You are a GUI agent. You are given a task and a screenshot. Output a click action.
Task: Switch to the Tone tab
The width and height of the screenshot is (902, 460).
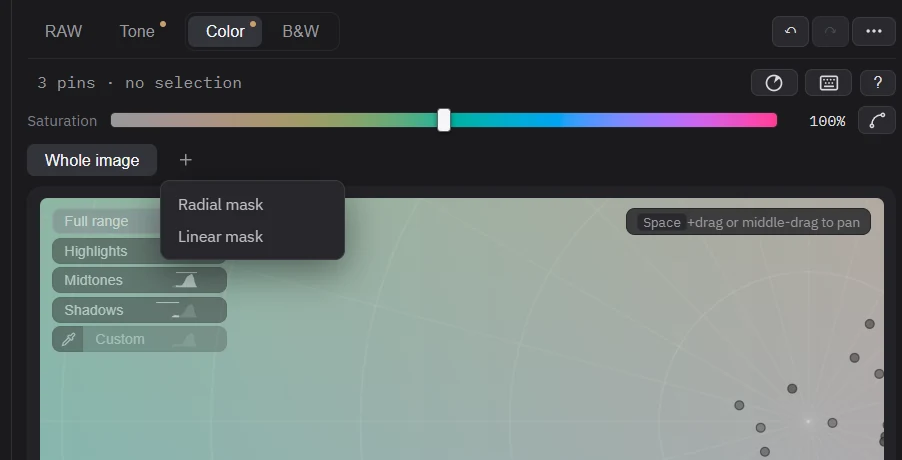[137, 31]
